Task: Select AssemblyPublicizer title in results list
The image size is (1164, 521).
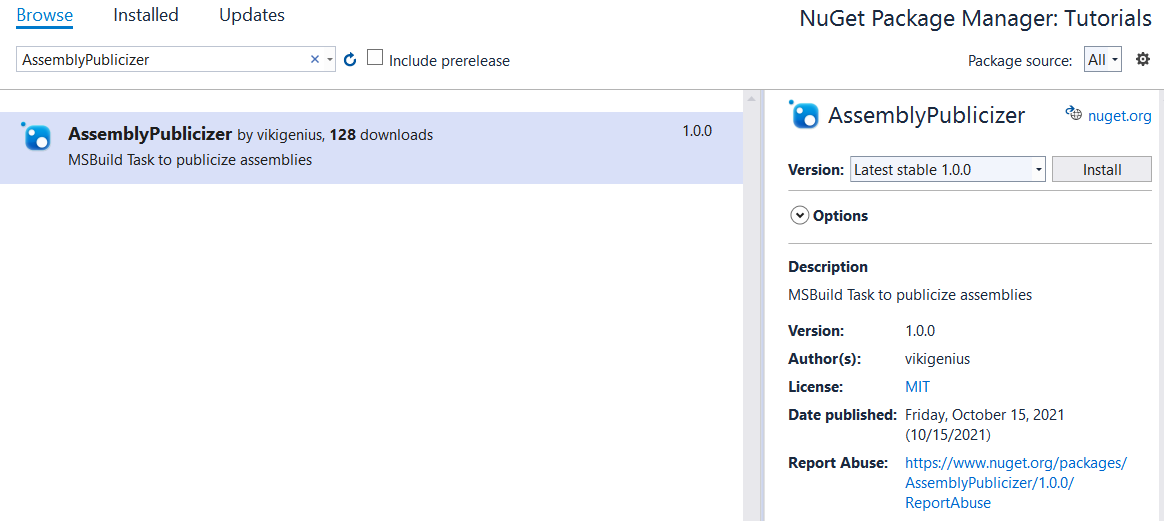Action: 150,134
